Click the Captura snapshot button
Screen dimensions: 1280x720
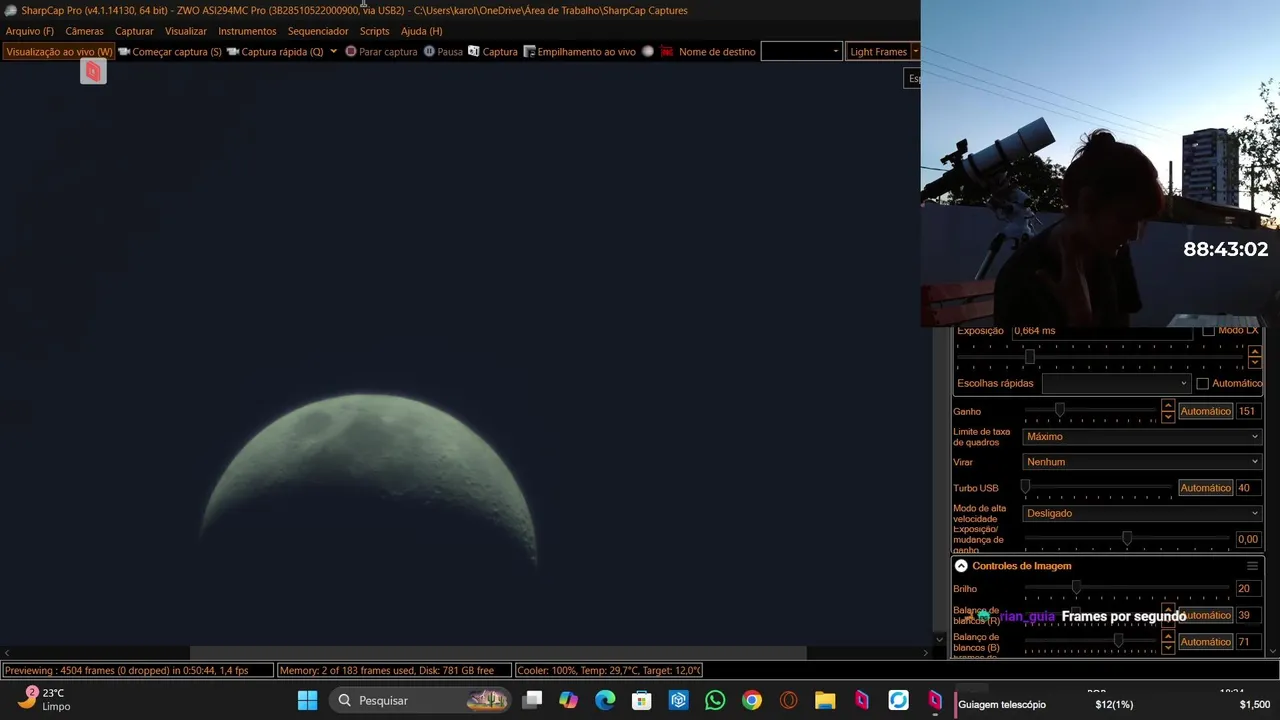493,52
